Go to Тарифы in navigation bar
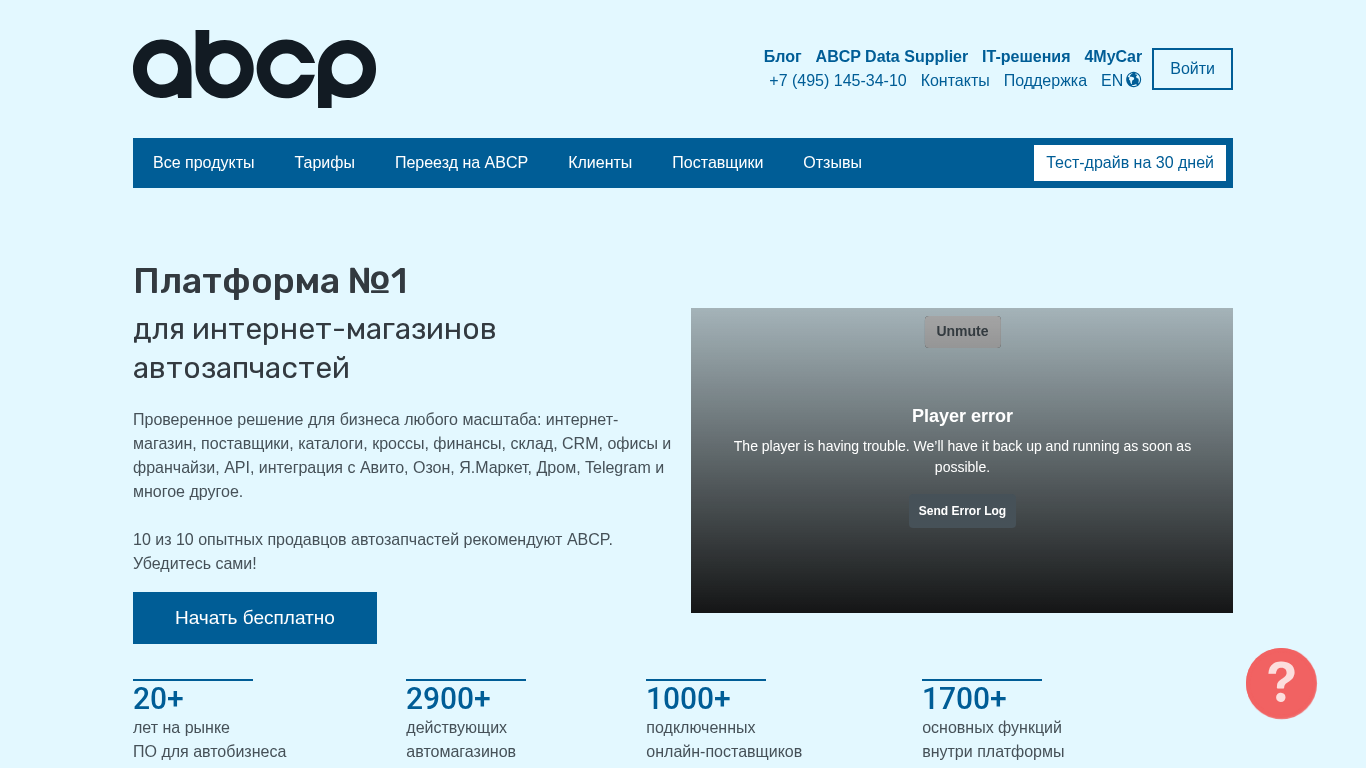 (x=325, y=163)
